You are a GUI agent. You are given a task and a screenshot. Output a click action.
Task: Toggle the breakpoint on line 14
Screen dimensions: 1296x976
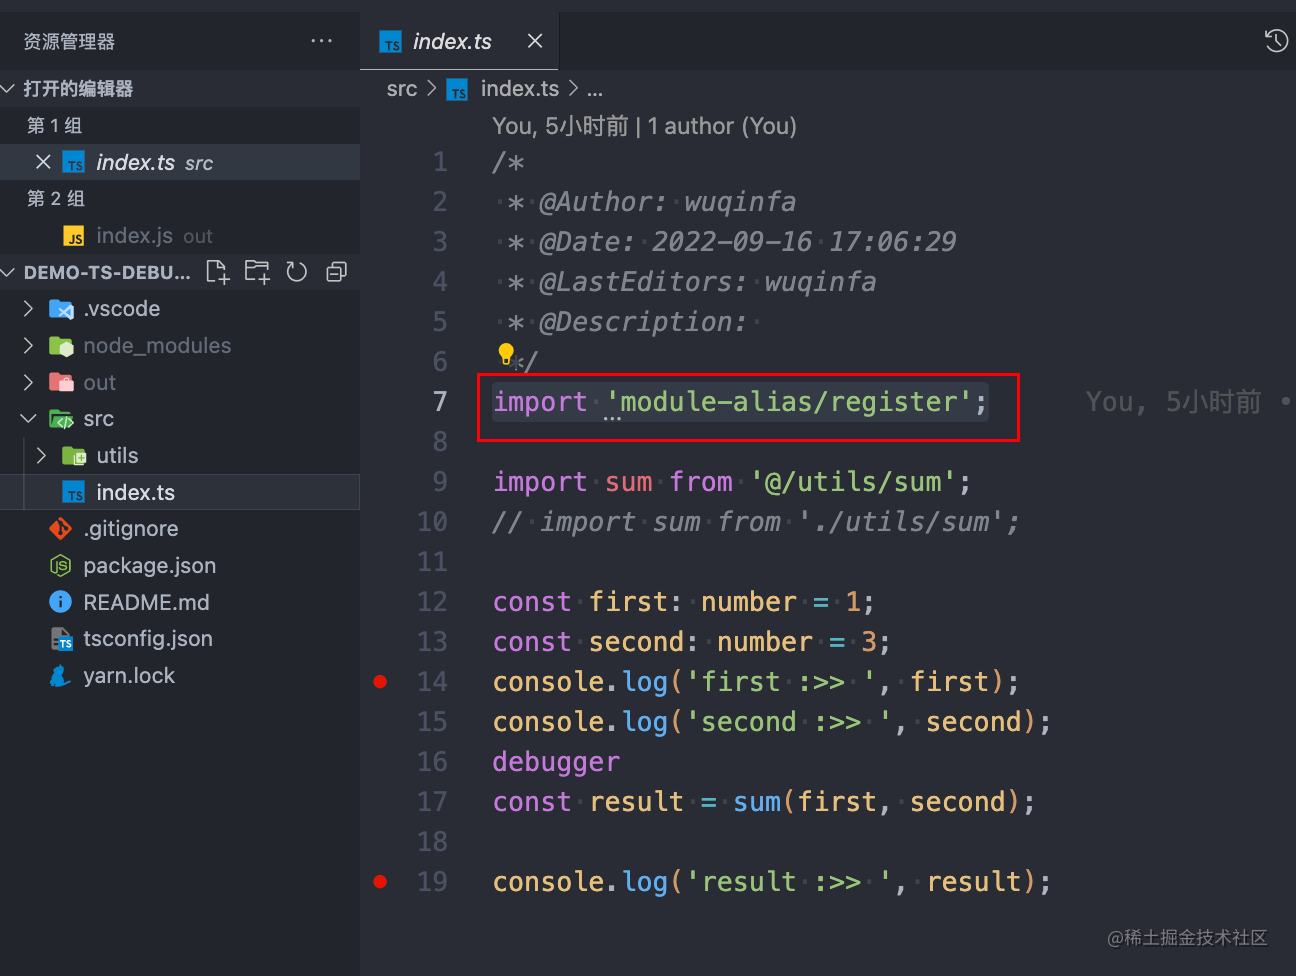(x=380, y=681)
